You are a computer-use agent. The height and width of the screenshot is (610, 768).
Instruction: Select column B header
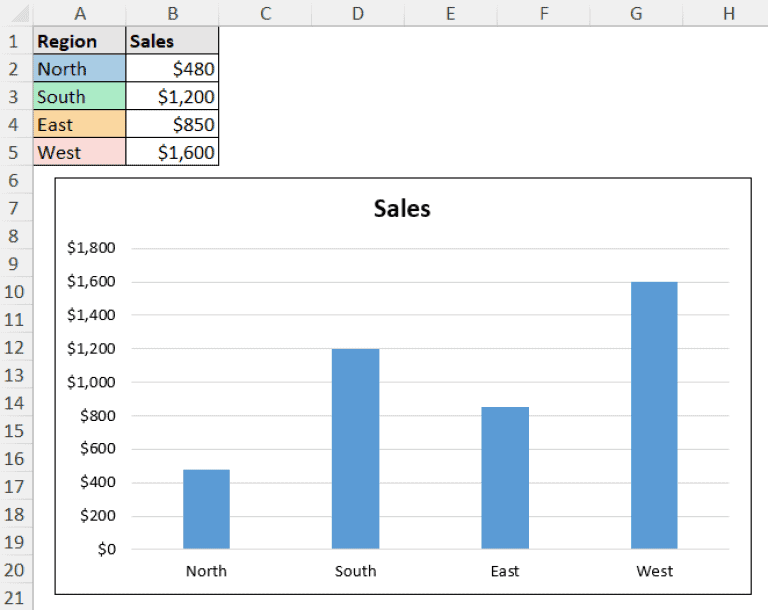coord(172,13)
